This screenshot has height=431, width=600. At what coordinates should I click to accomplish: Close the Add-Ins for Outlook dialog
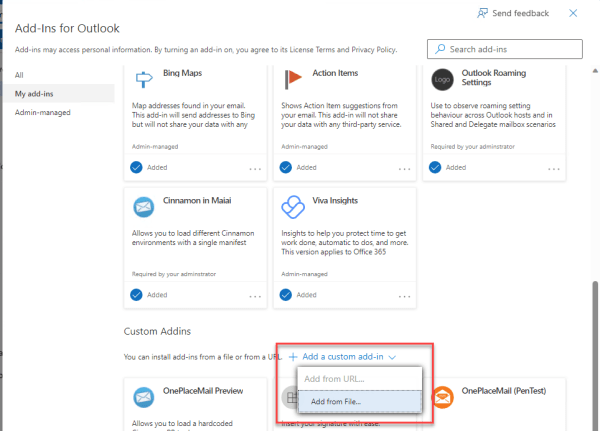[573, 13]
